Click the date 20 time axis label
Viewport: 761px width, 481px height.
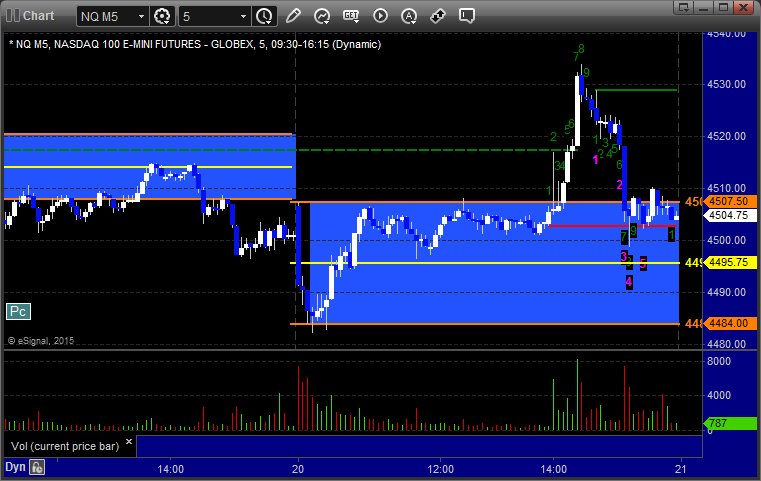pyautogui.click(x=298, y=469)
